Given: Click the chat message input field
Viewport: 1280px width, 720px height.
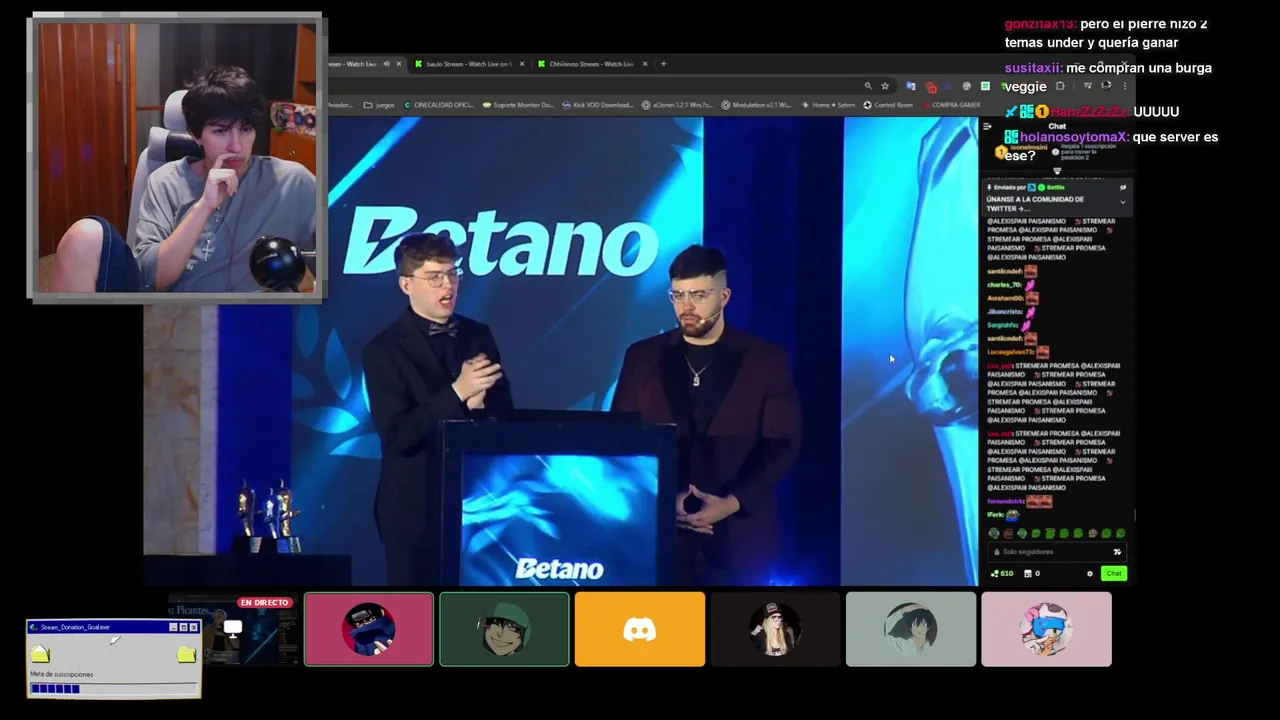Looking at the screenshot, I should pos(1057,552).
